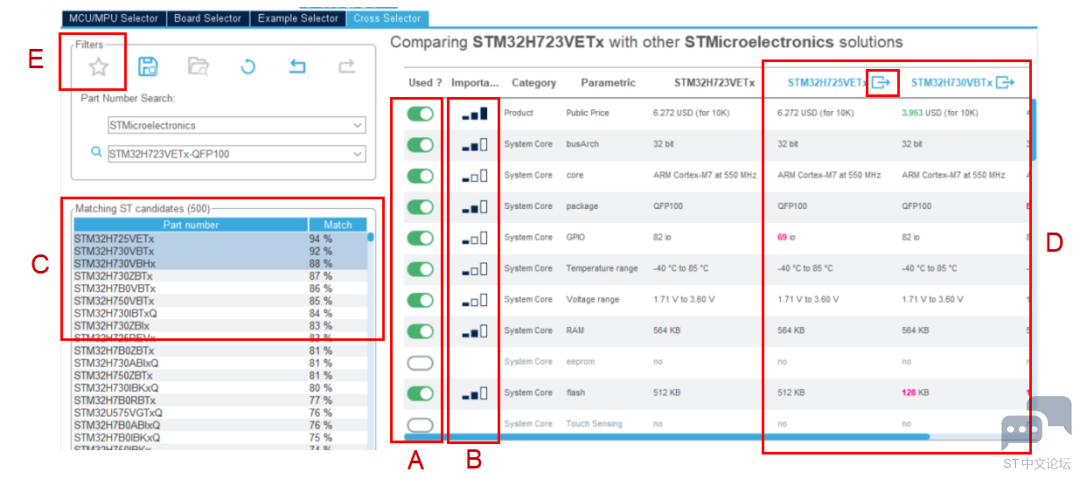1080x479 pixels.
Task: Set importance bars for busArch row
Action: coord(475,145)
